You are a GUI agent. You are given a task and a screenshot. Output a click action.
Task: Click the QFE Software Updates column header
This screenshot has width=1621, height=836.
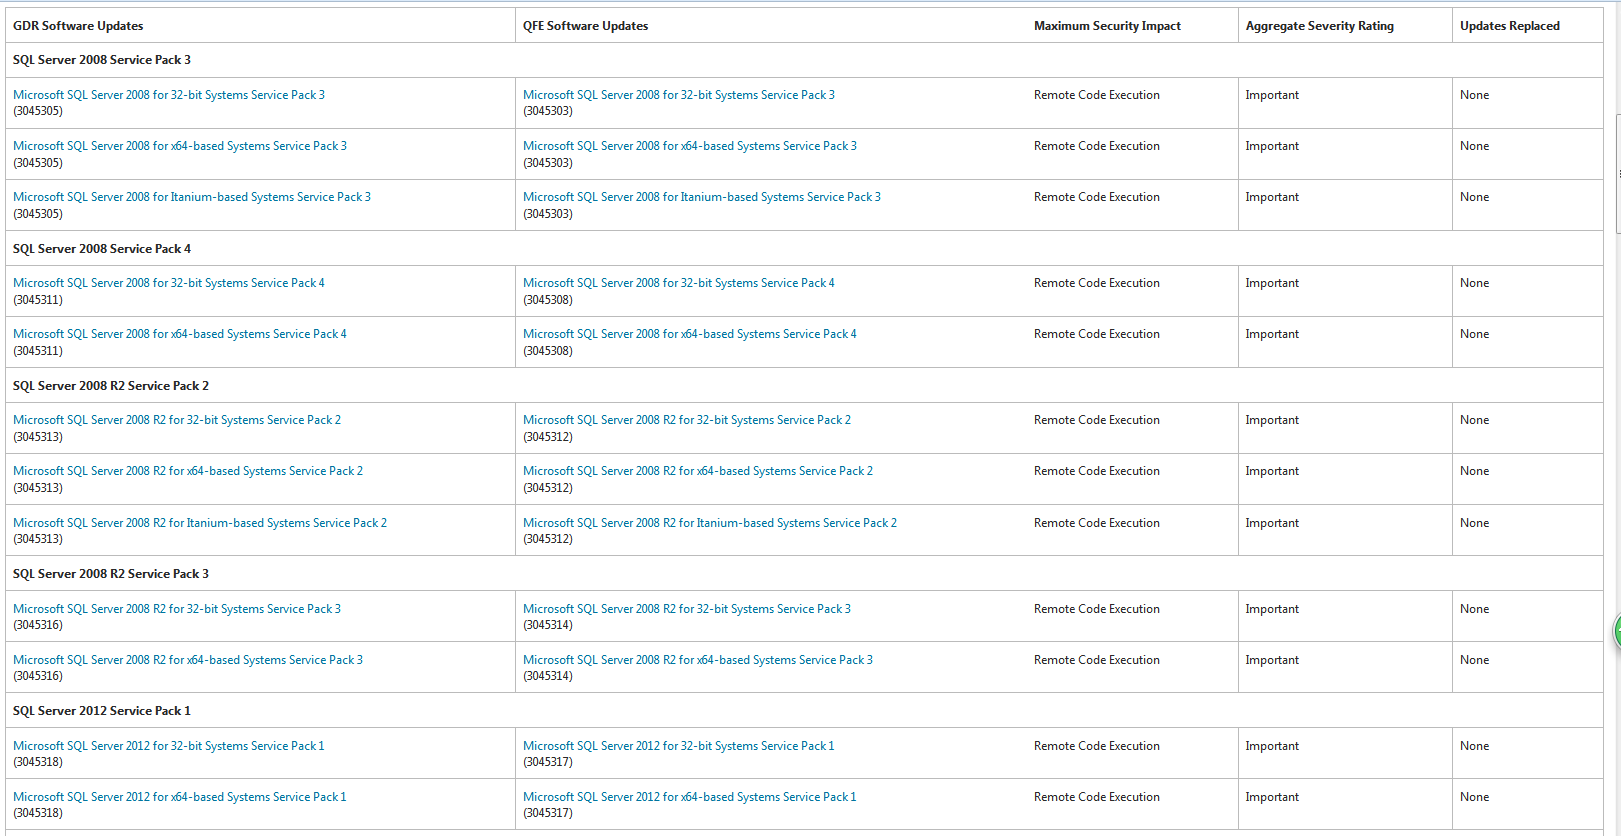click(585, 26)
